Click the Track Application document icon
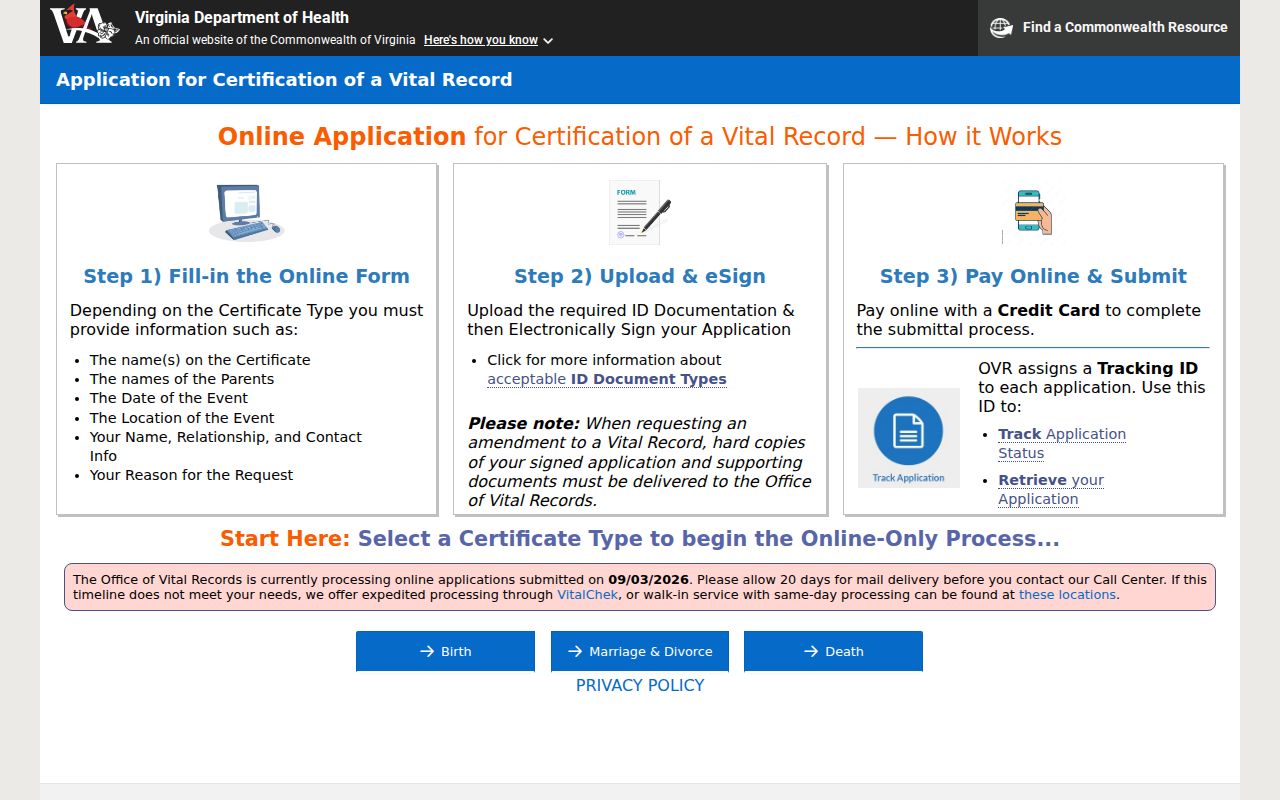Screen dimensions: 1280x800 click(908, 438)
